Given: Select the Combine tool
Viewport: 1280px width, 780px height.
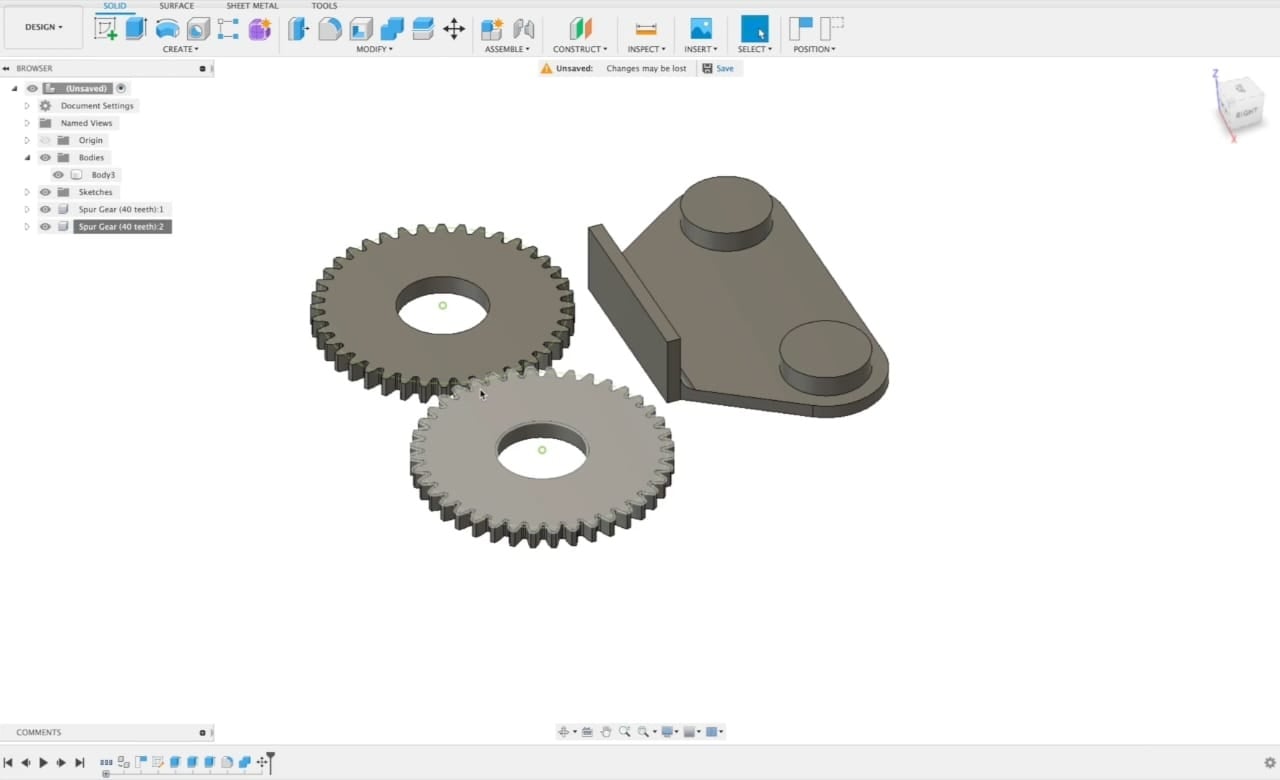Looking at the screenshot, I should click(392, 29).
